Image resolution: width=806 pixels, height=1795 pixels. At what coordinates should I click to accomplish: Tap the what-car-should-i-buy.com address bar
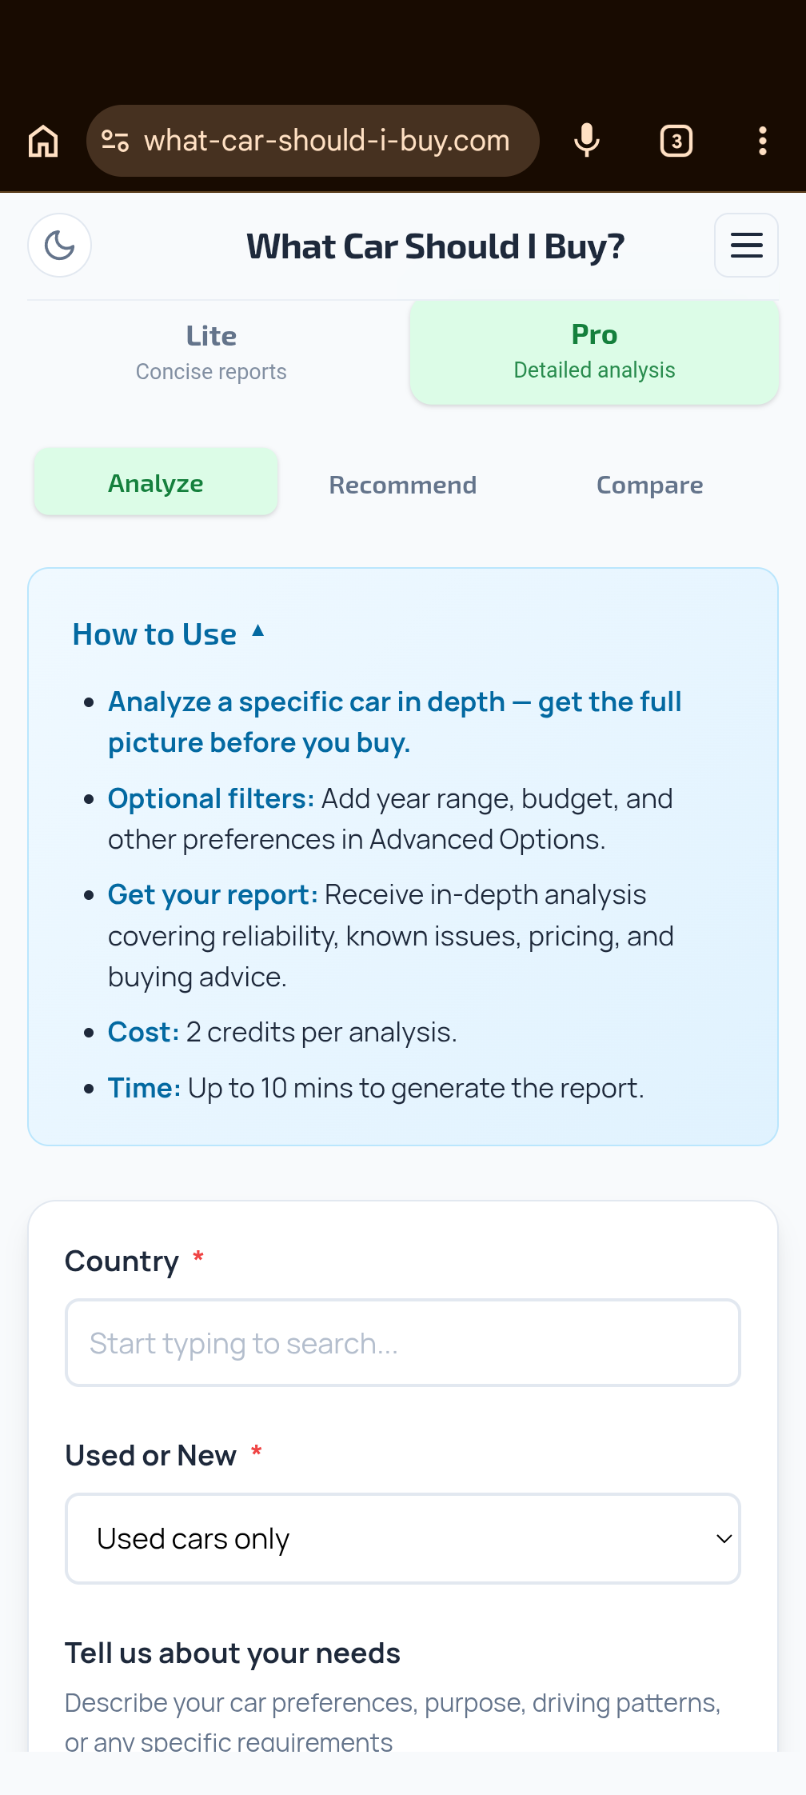pos(327,141)
